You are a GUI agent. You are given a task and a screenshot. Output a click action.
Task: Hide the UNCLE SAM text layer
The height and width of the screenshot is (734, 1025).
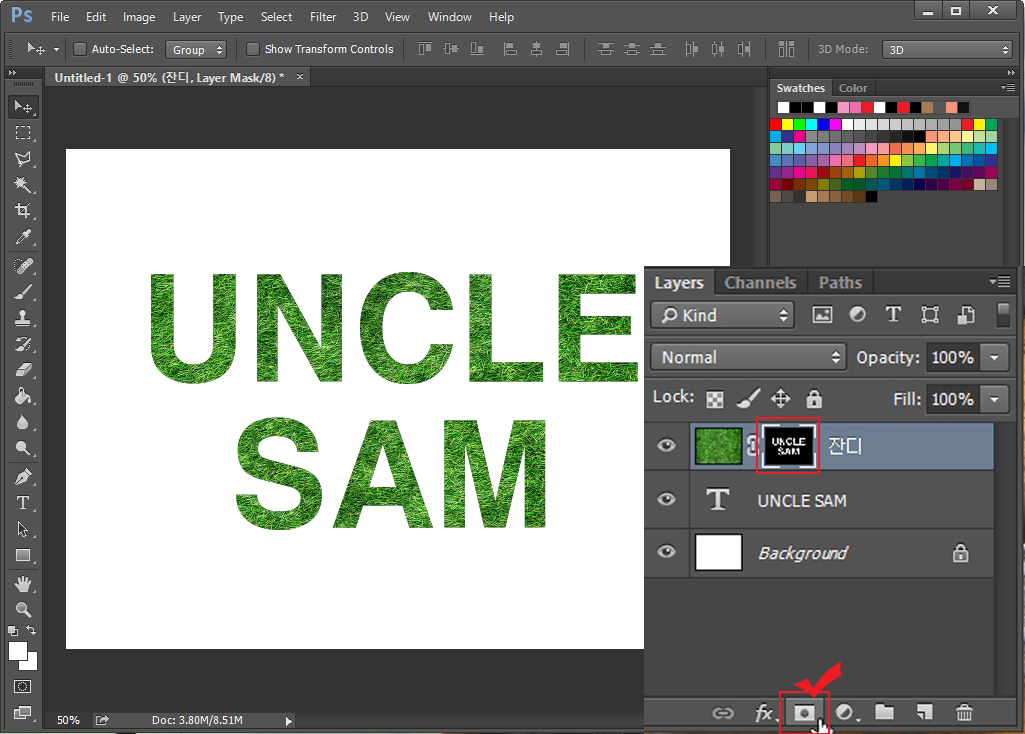[666, 499]
